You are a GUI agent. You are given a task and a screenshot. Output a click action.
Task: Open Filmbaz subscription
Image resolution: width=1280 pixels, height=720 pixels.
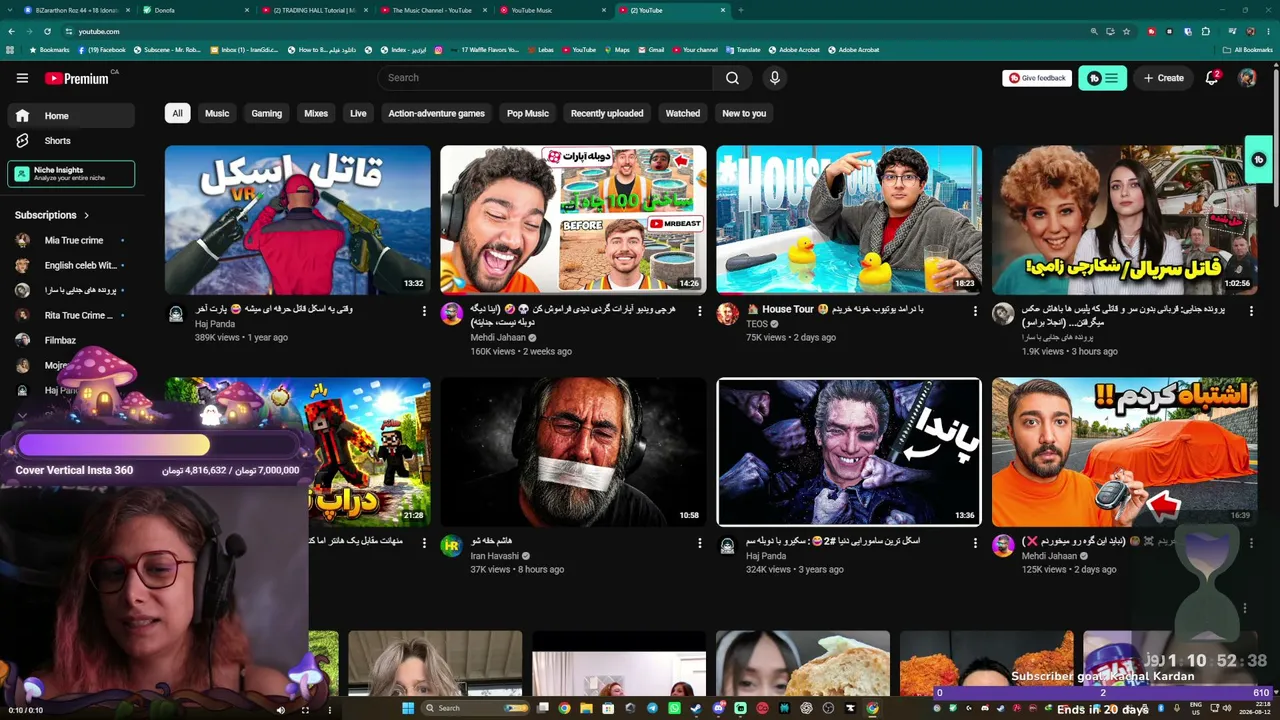(71, 340)
